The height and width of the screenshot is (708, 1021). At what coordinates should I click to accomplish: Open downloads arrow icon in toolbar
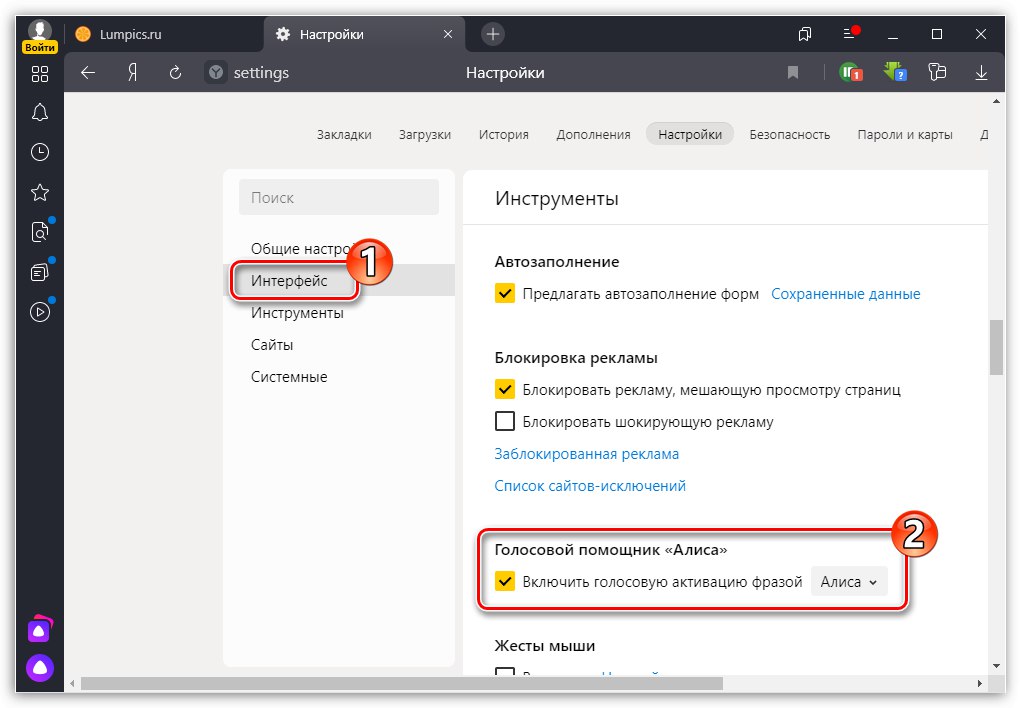click(x=981, y=72)
